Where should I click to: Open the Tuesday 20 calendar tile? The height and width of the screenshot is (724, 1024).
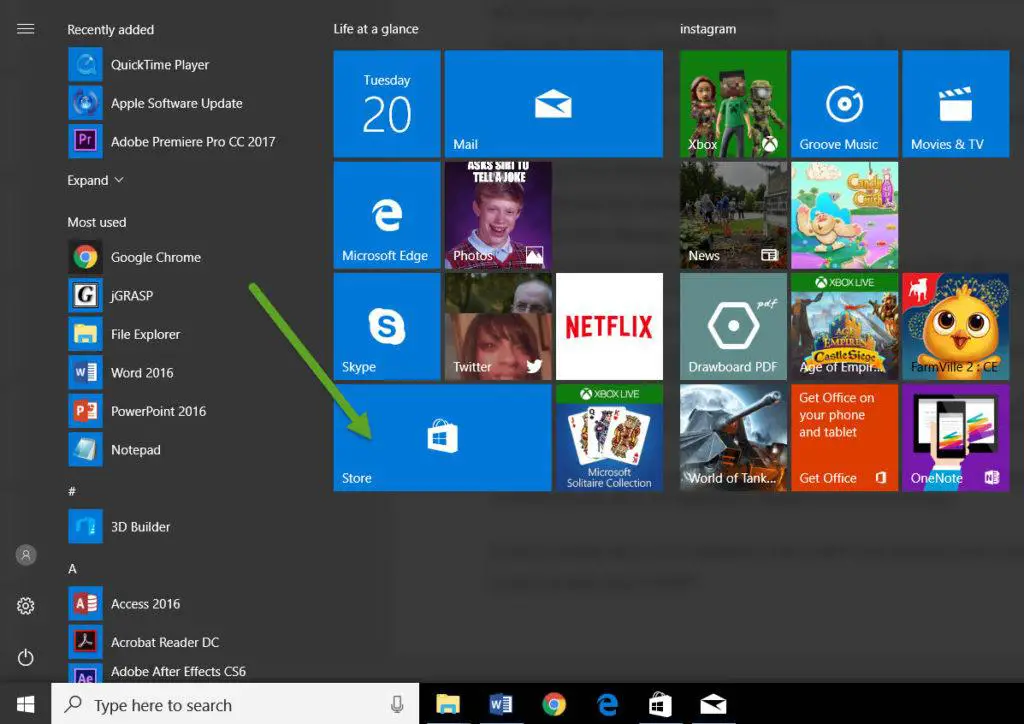[x=387, y=104]
